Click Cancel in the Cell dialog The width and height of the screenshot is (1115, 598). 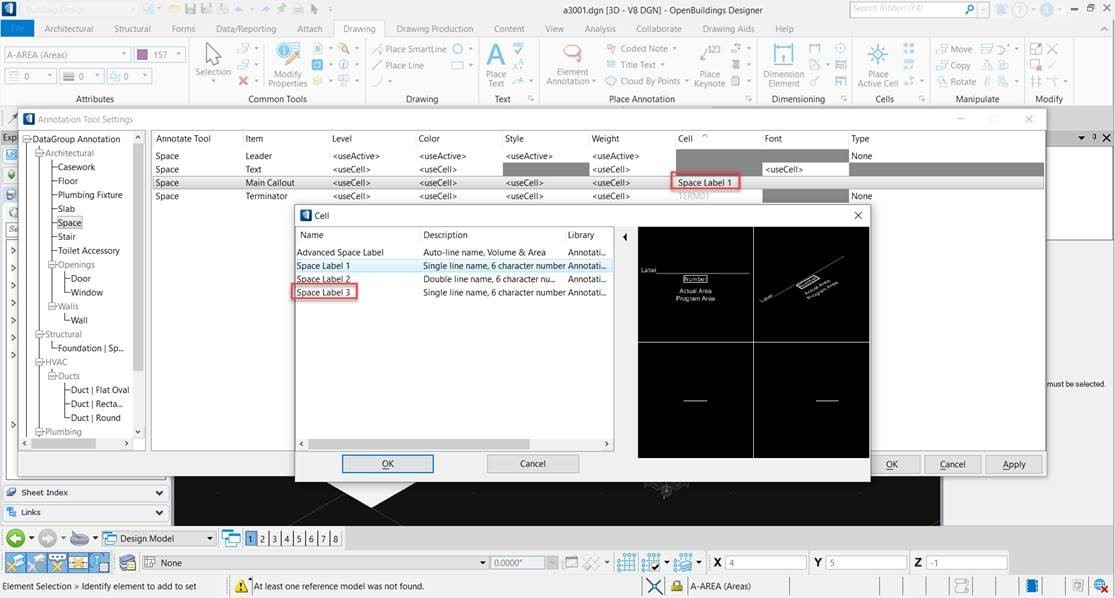click(533, 464)
